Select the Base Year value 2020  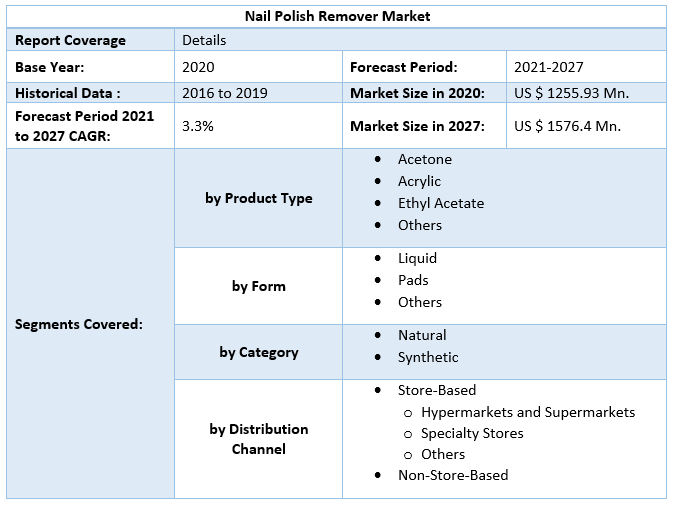coord(198,67)
